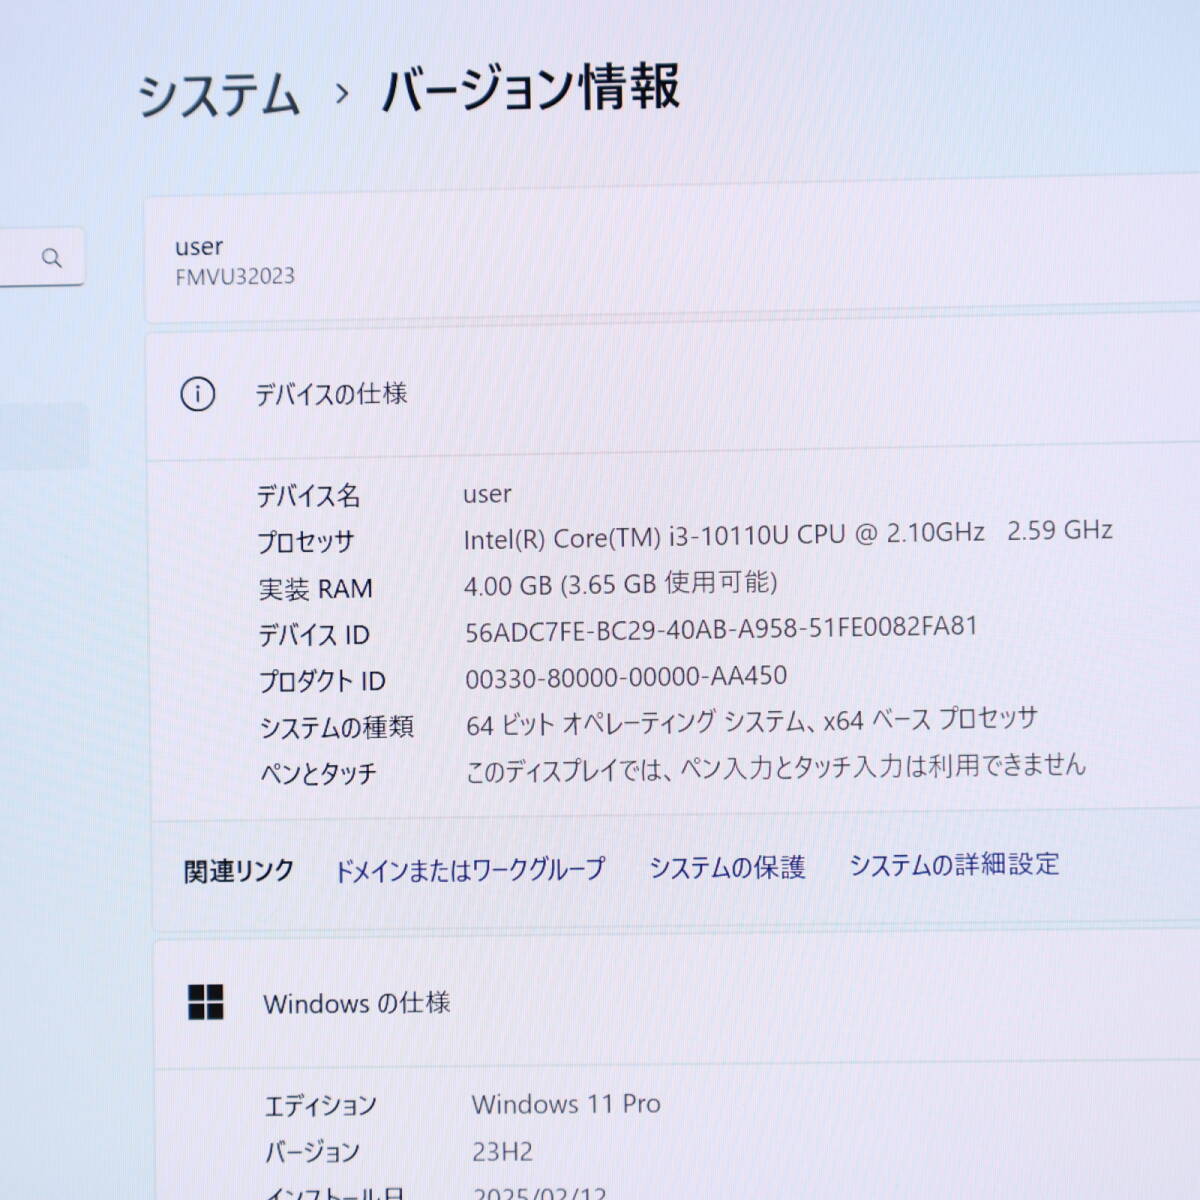Image resolution: width=1200 pixels, height=1200 pixels.
Task: Open システムの詳細設定 link
Action: pyautogui.click(x=954, y=864)
